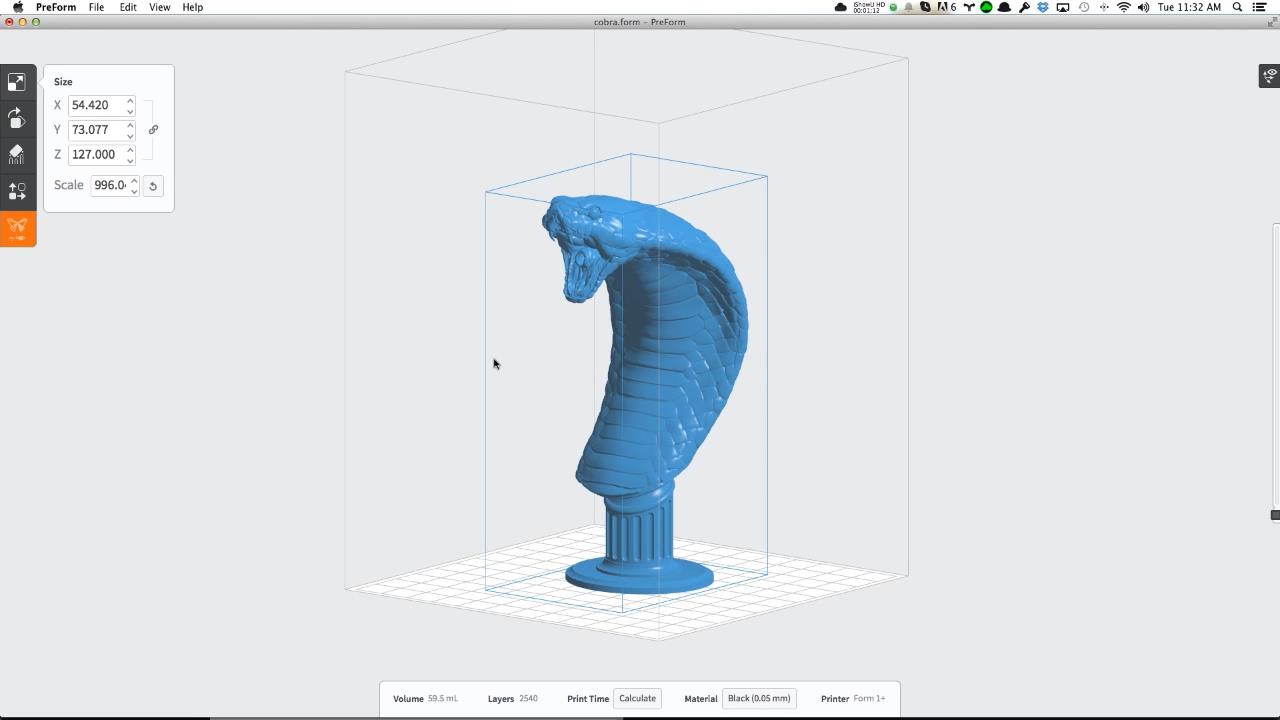Increase Y size with stepper up arrow

pyautogui.click(x=130, y=125)
